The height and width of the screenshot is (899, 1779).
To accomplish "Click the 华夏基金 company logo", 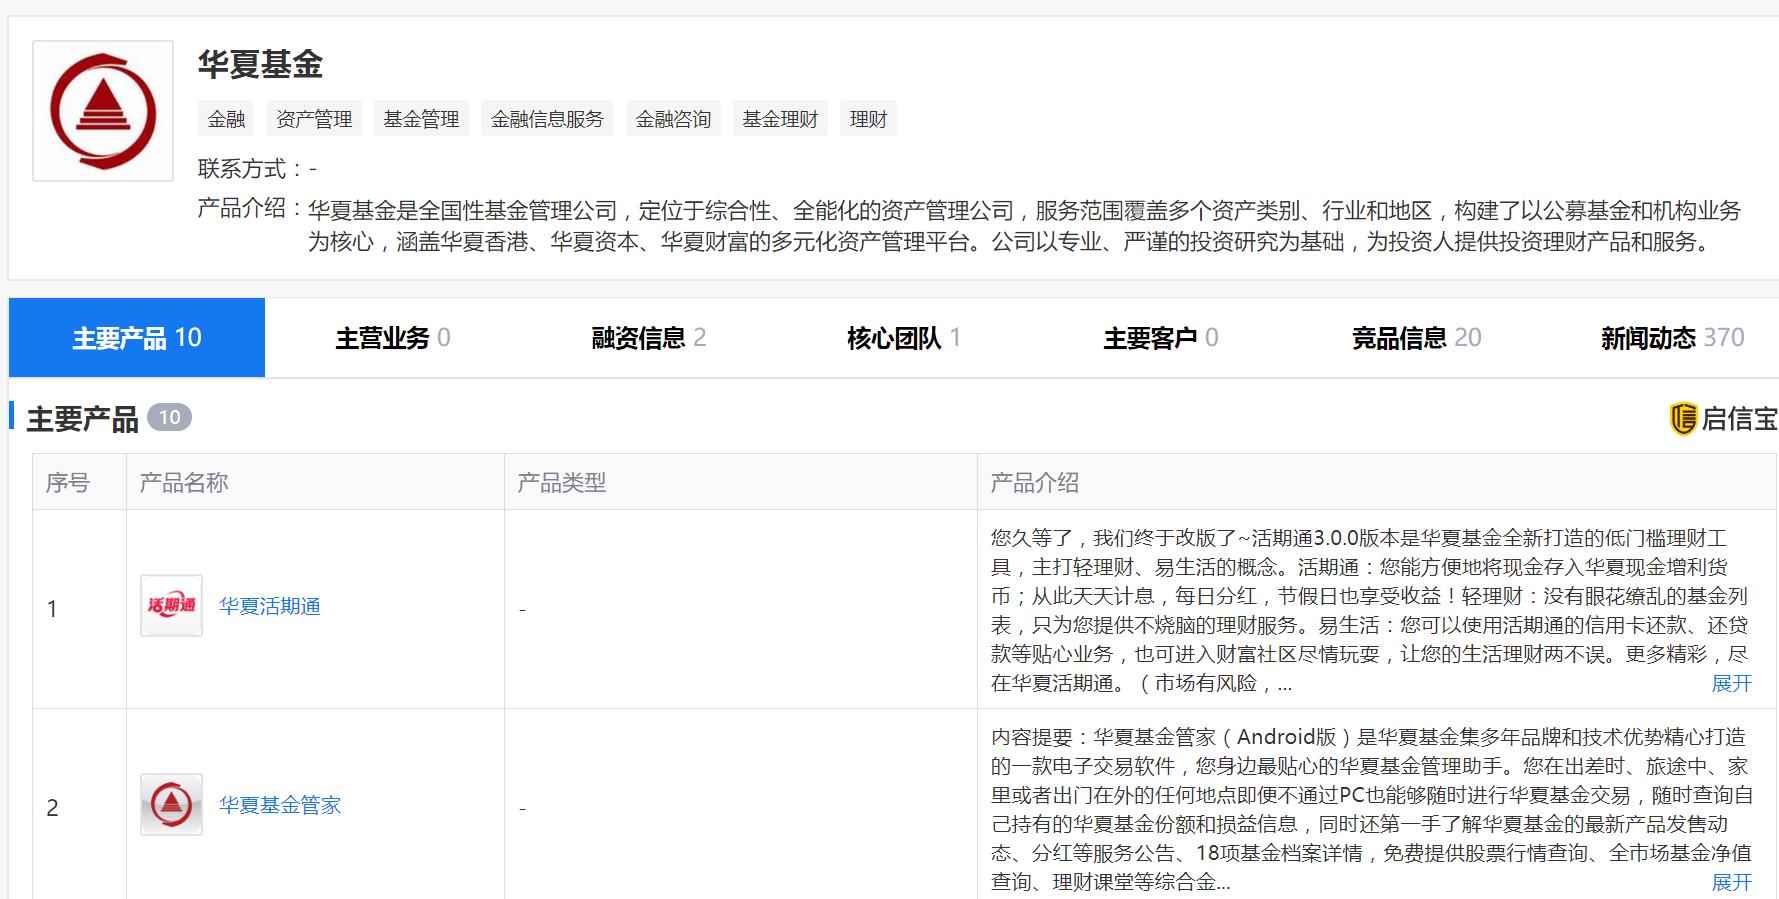I will [x=103, y=111].
